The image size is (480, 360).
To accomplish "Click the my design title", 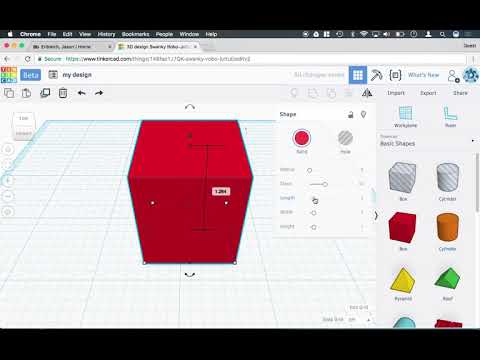I will coord(77,75).
